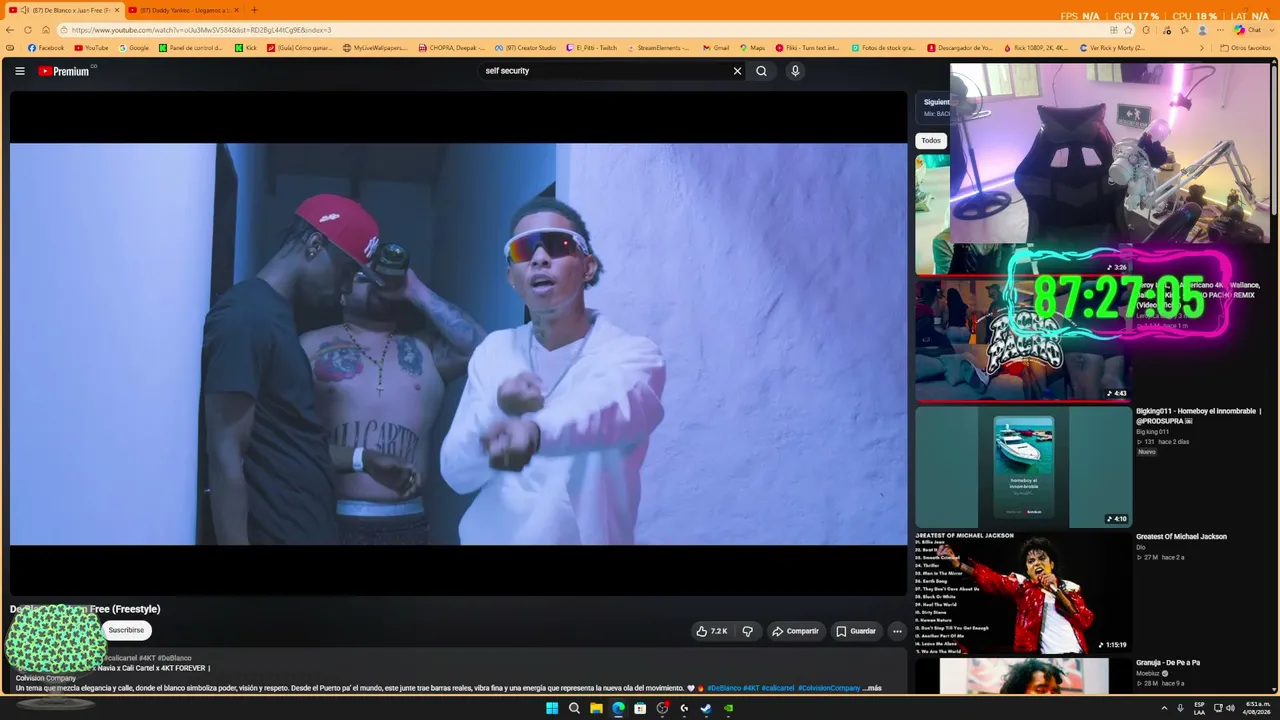This screenshot has width=1280, height=720.
Task: Open the "Descargador de Yo..." bookmark
Action: pyautogui.click(x=960, y=47)
